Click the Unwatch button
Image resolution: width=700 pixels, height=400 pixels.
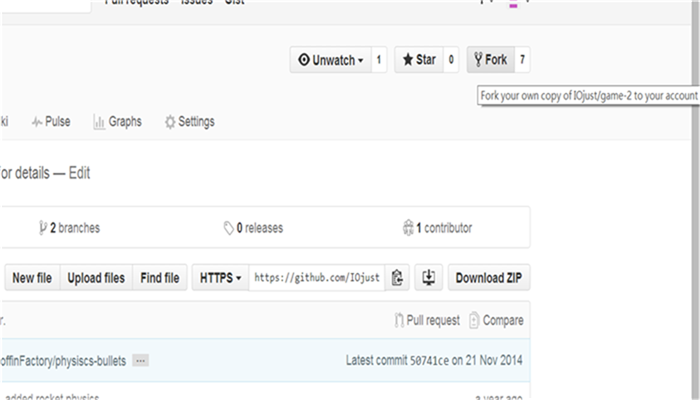[331, 59]
